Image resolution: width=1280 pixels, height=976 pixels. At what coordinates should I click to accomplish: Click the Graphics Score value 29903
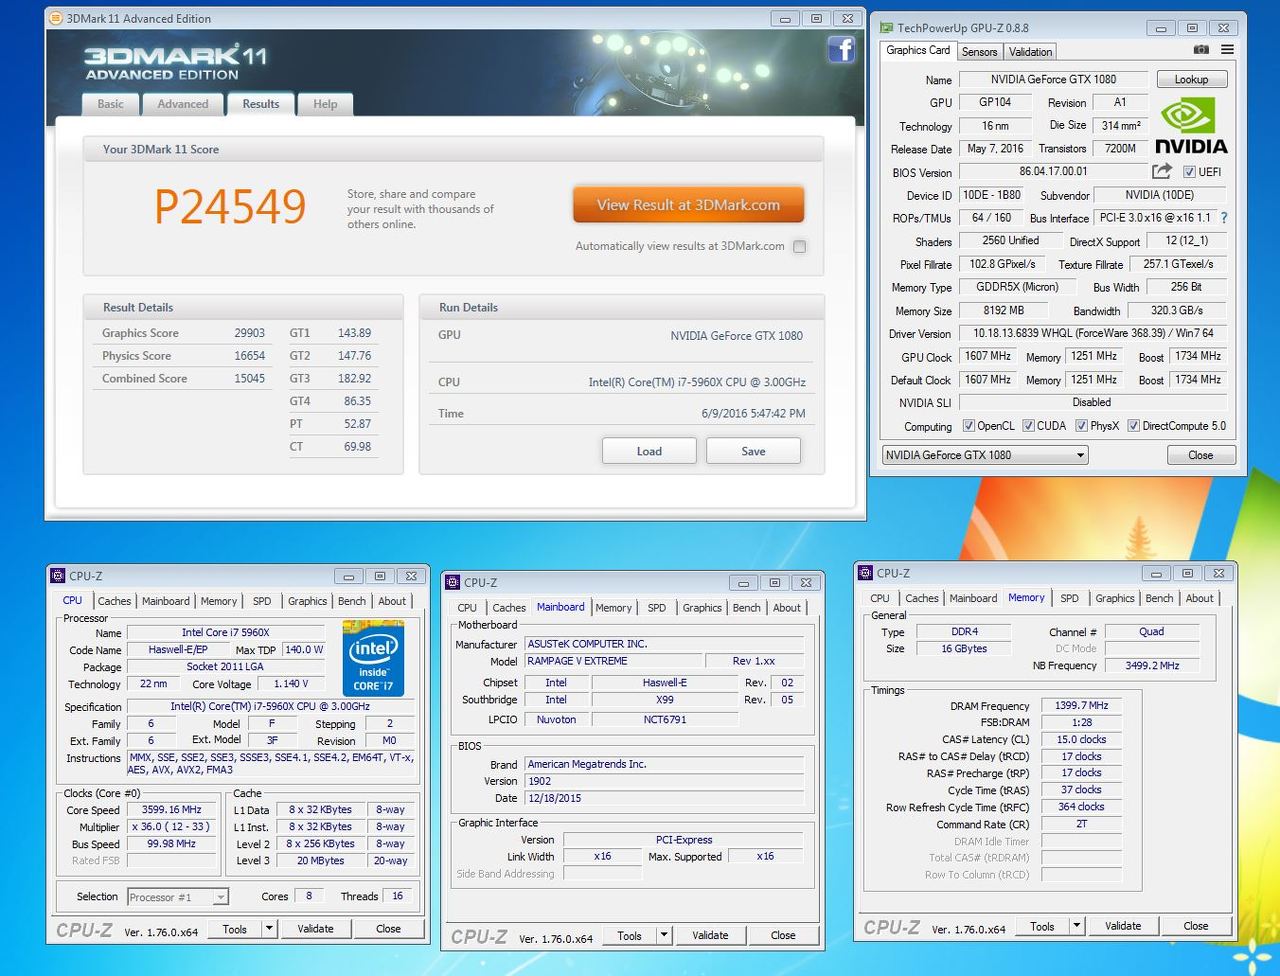tap(249, 333)
